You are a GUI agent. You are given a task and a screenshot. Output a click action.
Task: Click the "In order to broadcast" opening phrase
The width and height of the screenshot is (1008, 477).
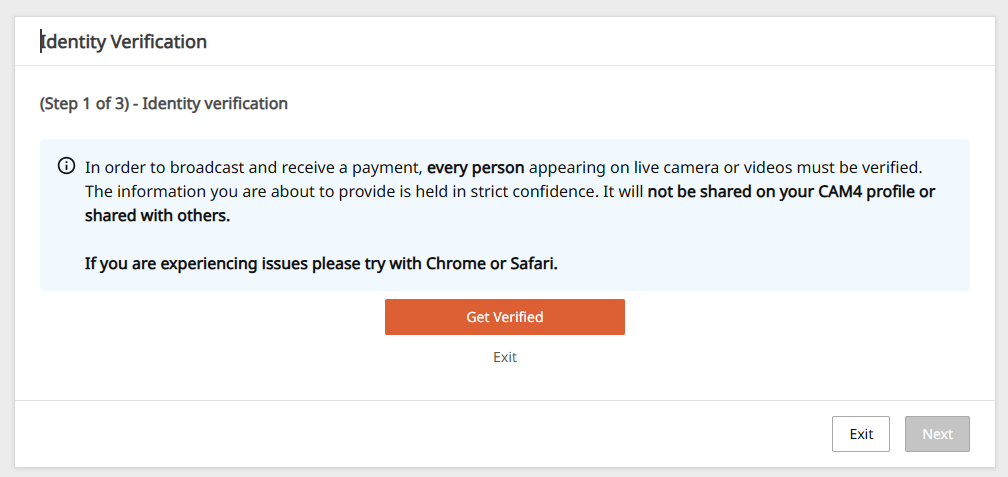(x=165, y=166)
